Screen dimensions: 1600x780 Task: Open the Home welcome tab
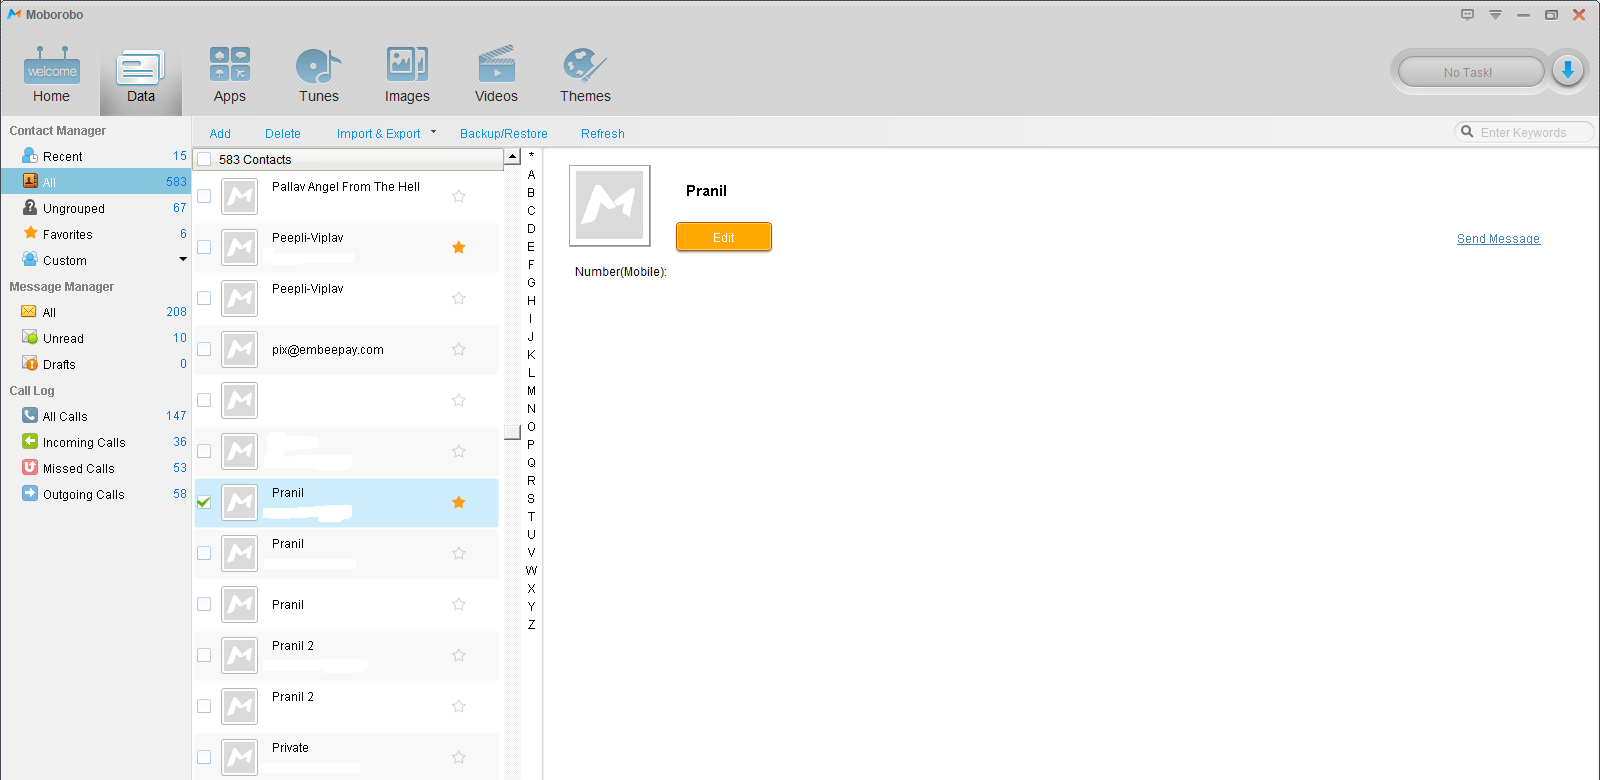[51, 75]
